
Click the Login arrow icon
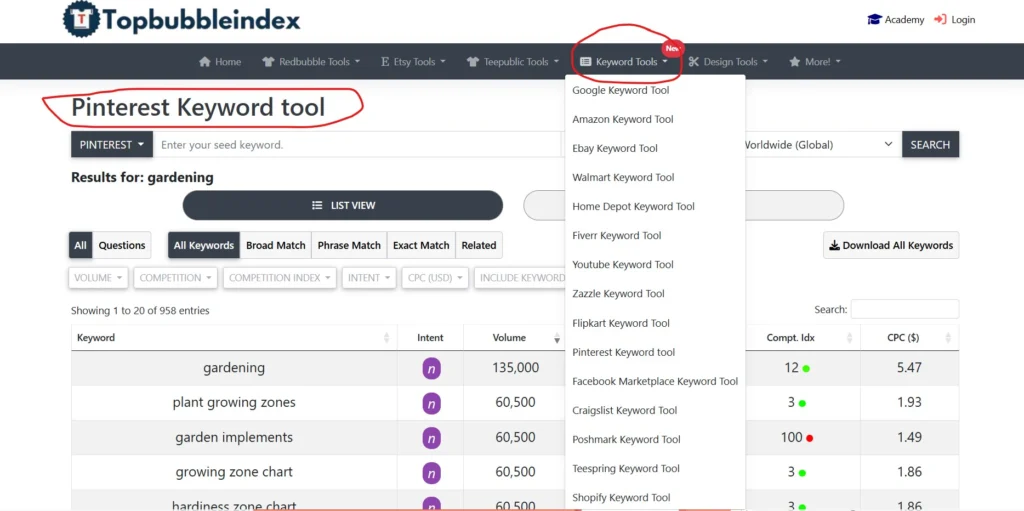coord(940,20)
